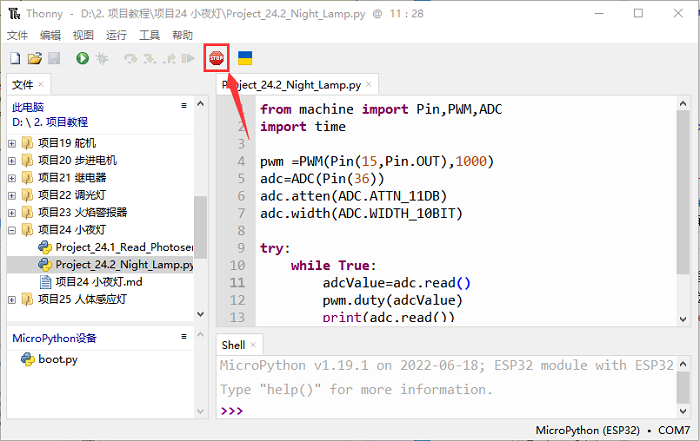Close the 文件 panel tab

(x=41, y=85)
